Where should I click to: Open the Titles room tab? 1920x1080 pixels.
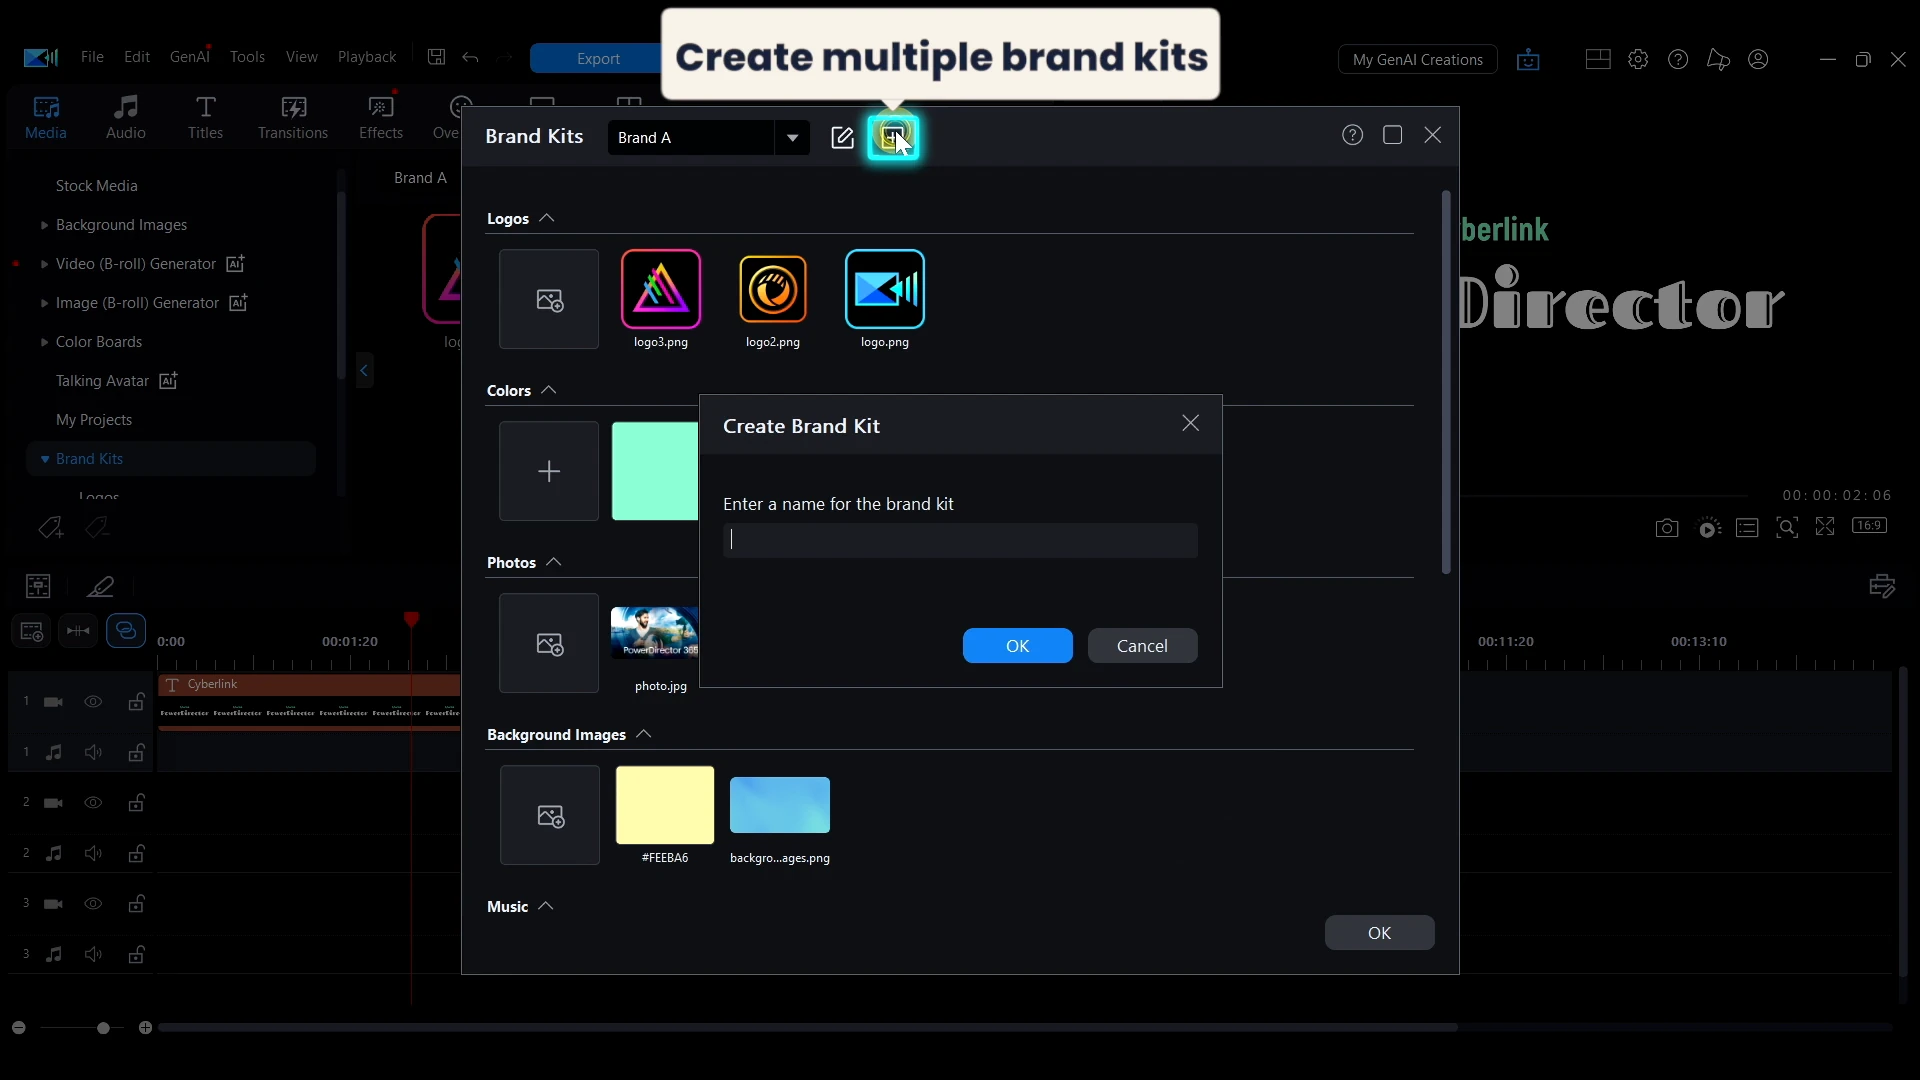(x=205, y=117)
